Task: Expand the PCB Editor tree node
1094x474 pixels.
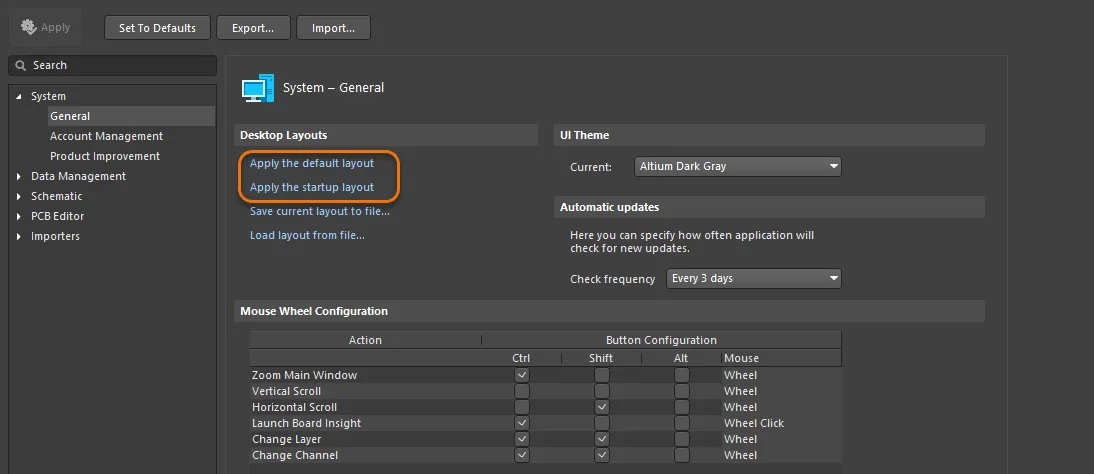Action: click(19, 217)
